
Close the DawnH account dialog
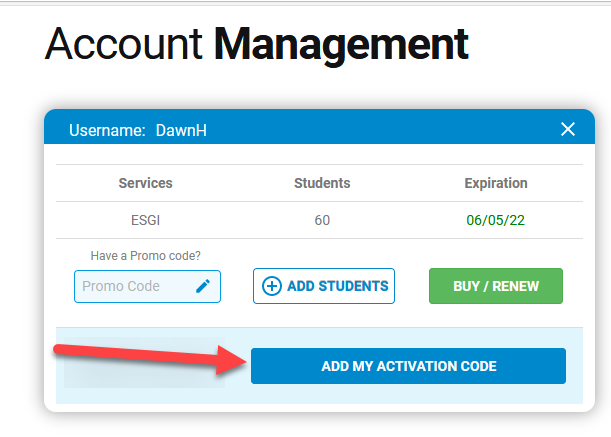pyautogui.click(x=568, y=129)
